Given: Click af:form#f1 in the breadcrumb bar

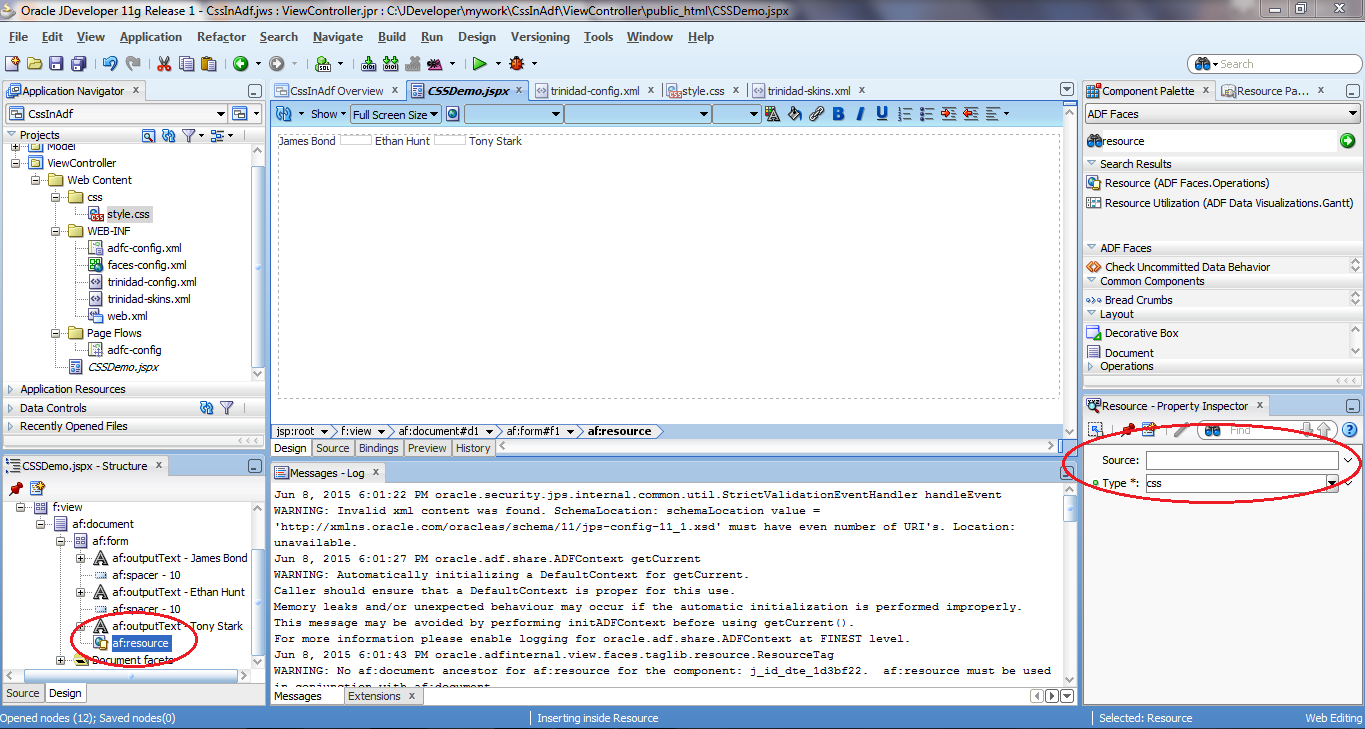Looking at the screenshot, I should [533, 432].
